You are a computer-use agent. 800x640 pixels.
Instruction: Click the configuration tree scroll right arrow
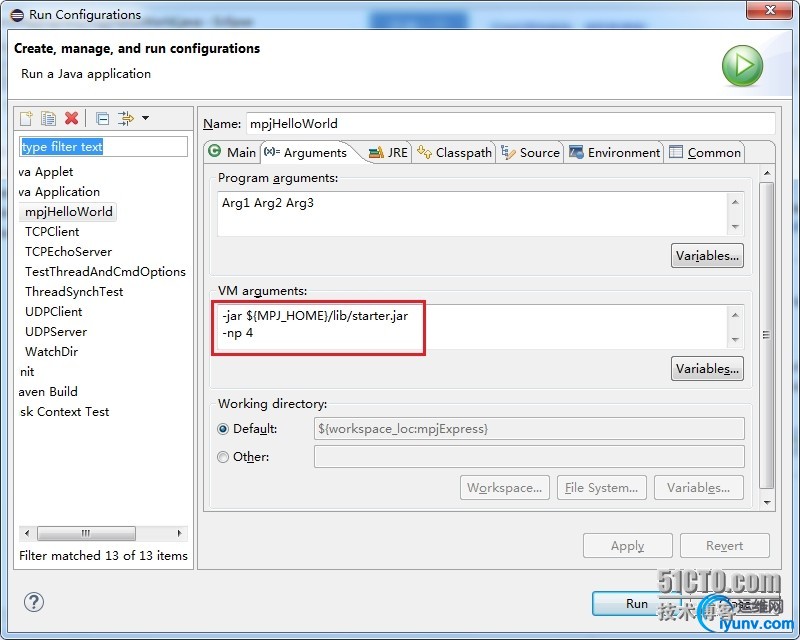[x=180, y=533]
